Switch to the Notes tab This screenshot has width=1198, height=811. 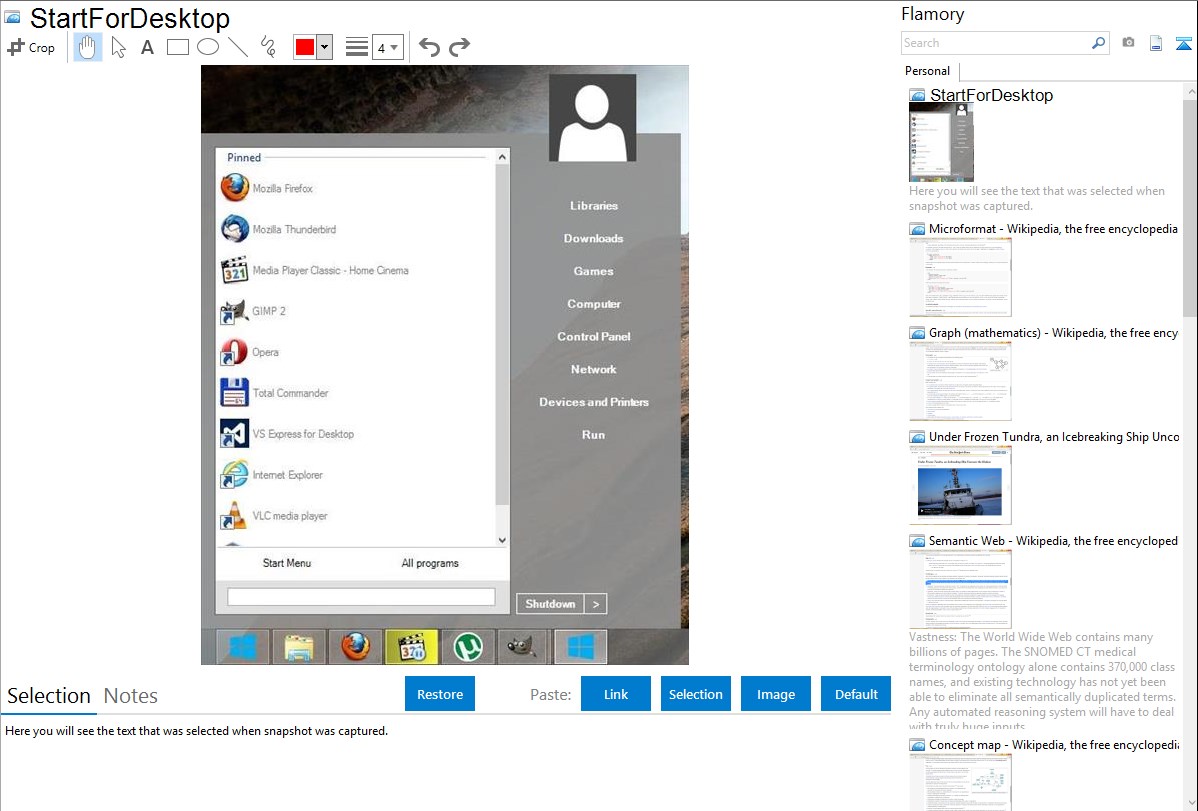click(131, 696)
